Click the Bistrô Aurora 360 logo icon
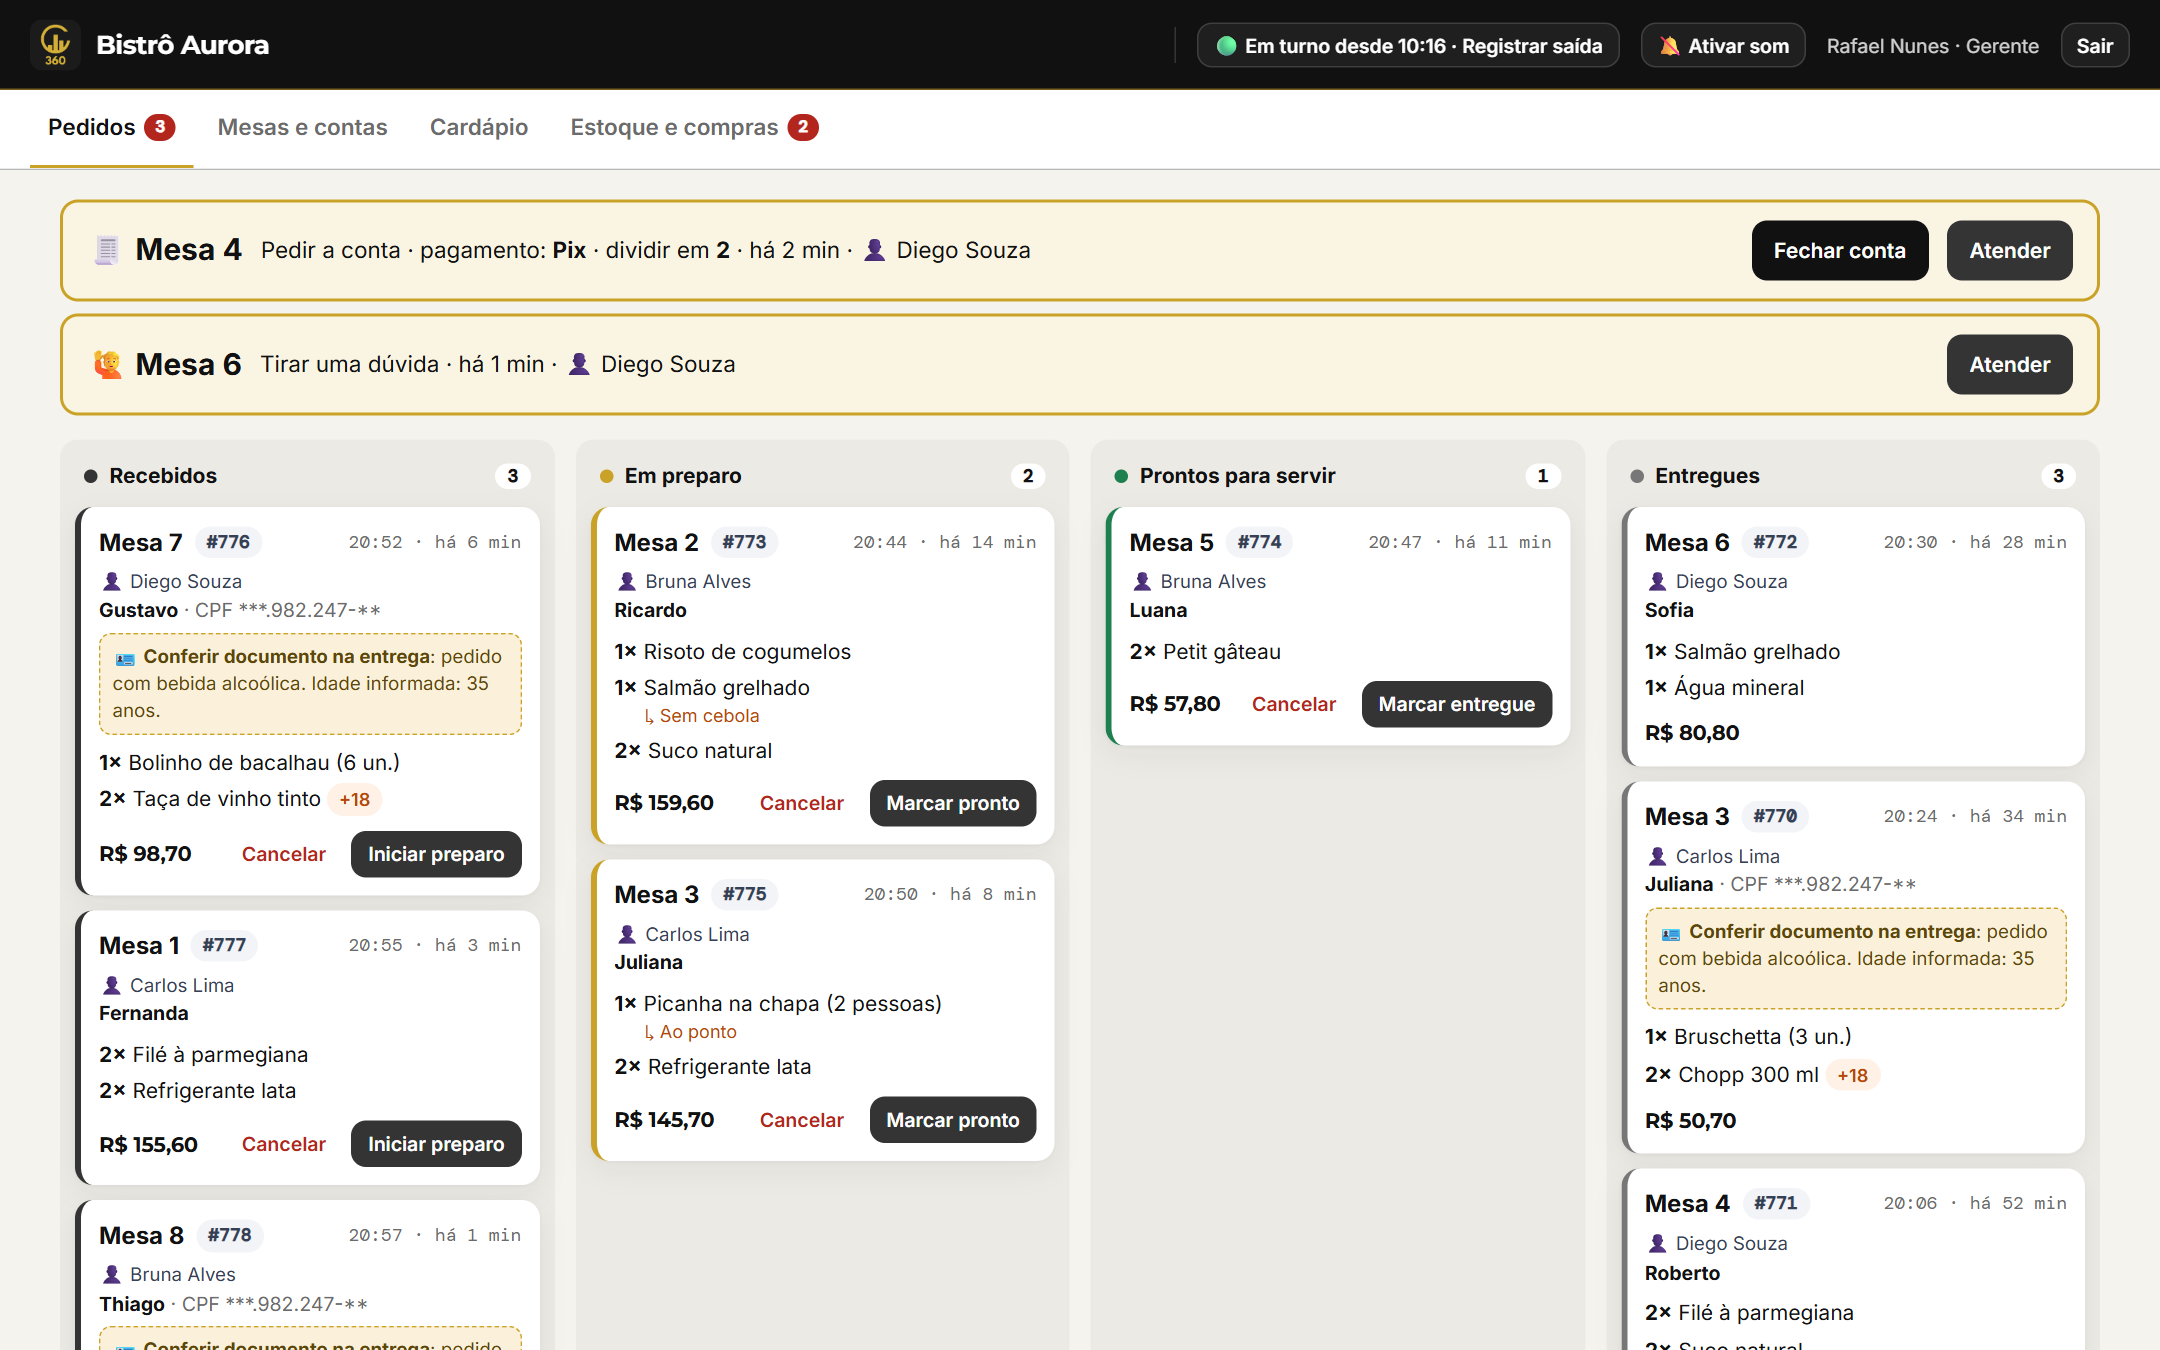This screenshot has width=2160, height=1350. click(x=55, y=45)
